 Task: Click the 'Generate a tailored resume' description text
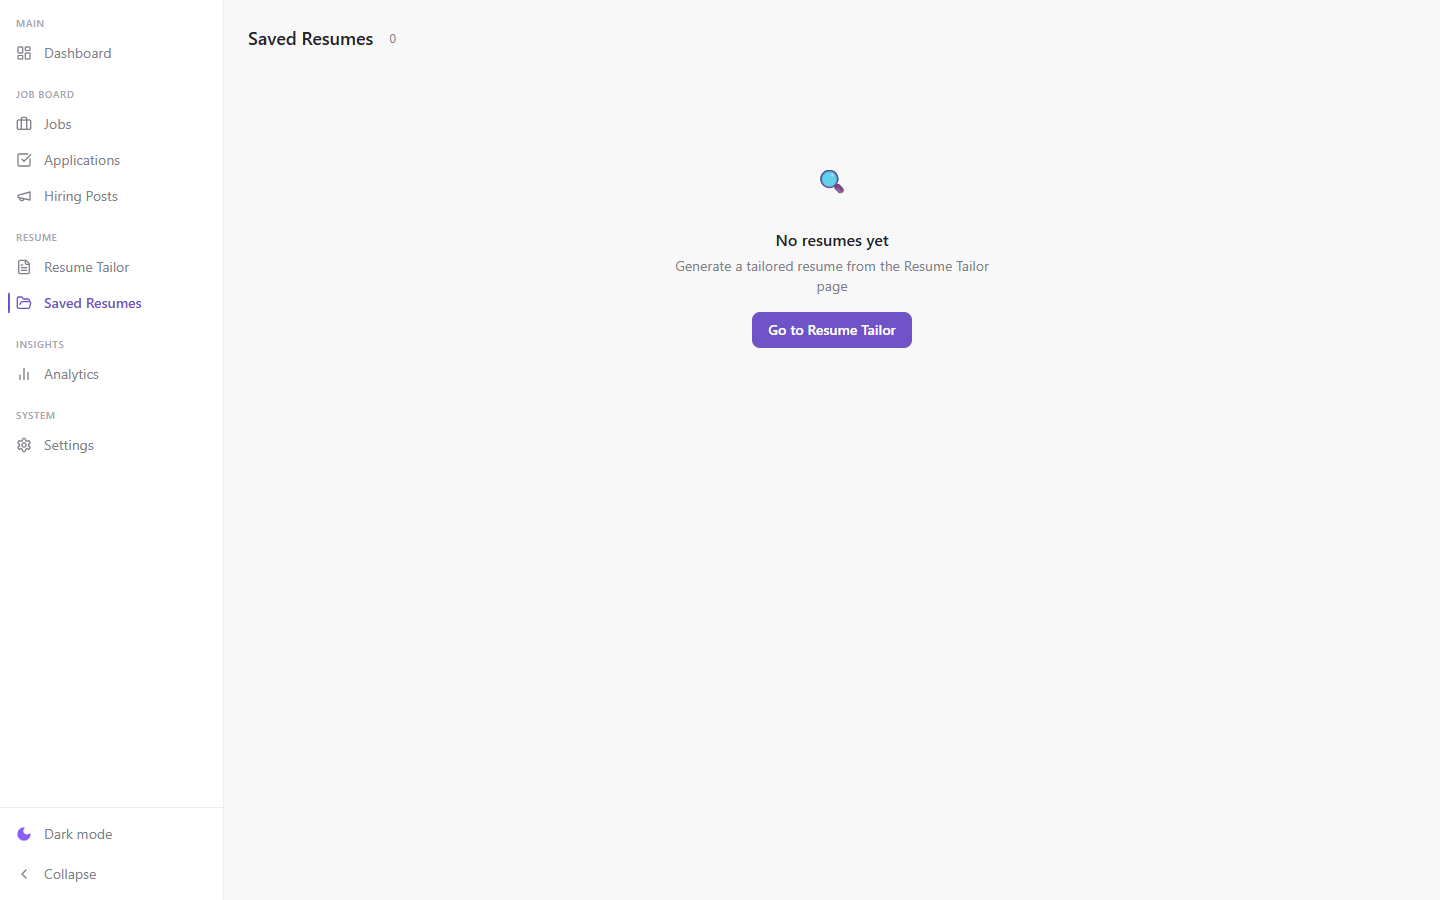tap(832, 276)
